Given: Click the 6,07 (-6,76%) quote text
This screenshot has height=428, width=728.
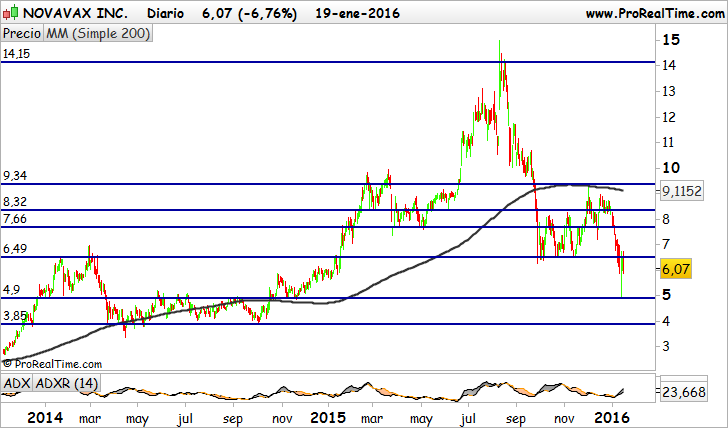Looking at the screenshot, I should [249, 13].
